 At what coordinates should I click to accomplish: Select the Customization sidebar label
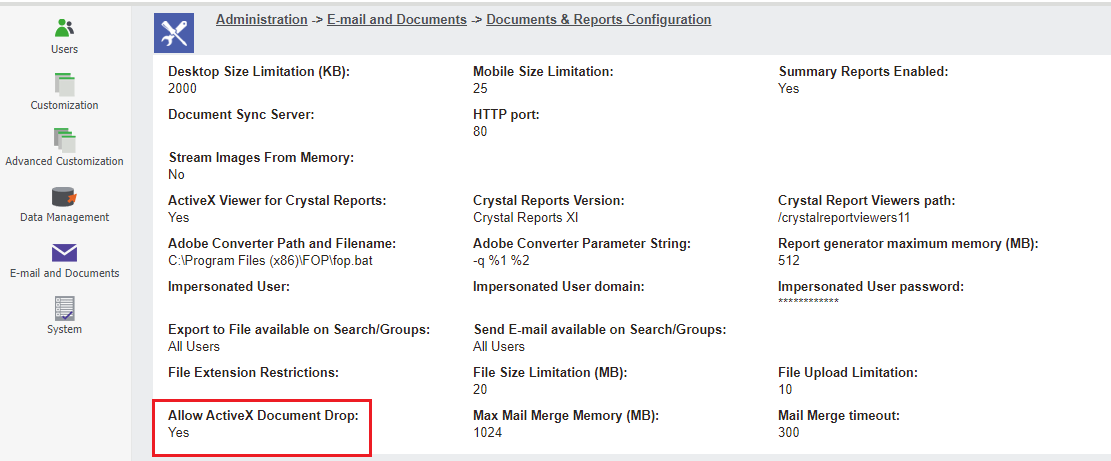click(x=64, y=105)
